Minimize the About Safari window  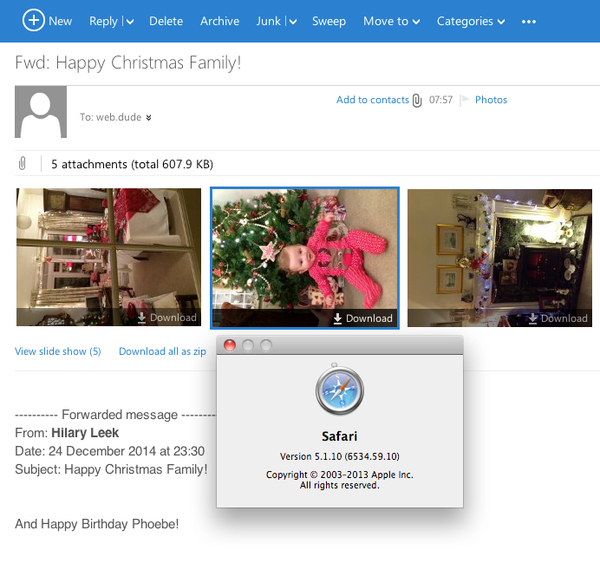pyautogui.click(x=248, y=345)
